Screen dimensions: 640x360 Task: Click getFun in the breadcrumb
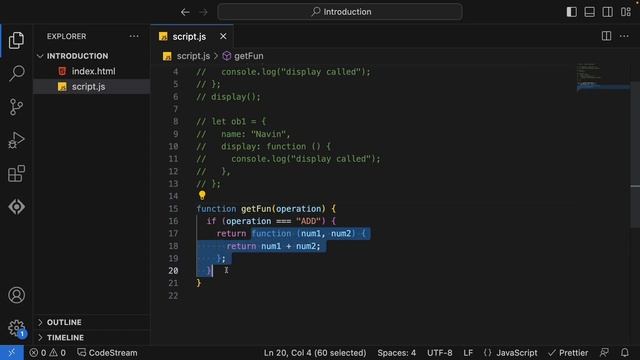click(249, 56)
